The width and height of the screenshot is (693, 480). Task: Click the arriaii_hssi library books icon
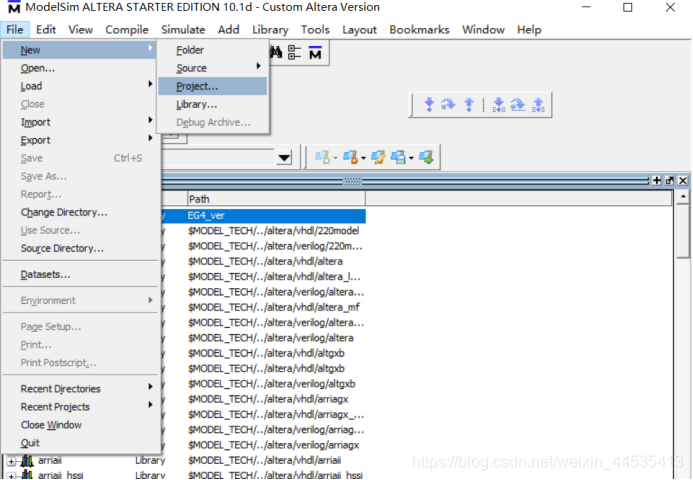click(x=27, y=475)
